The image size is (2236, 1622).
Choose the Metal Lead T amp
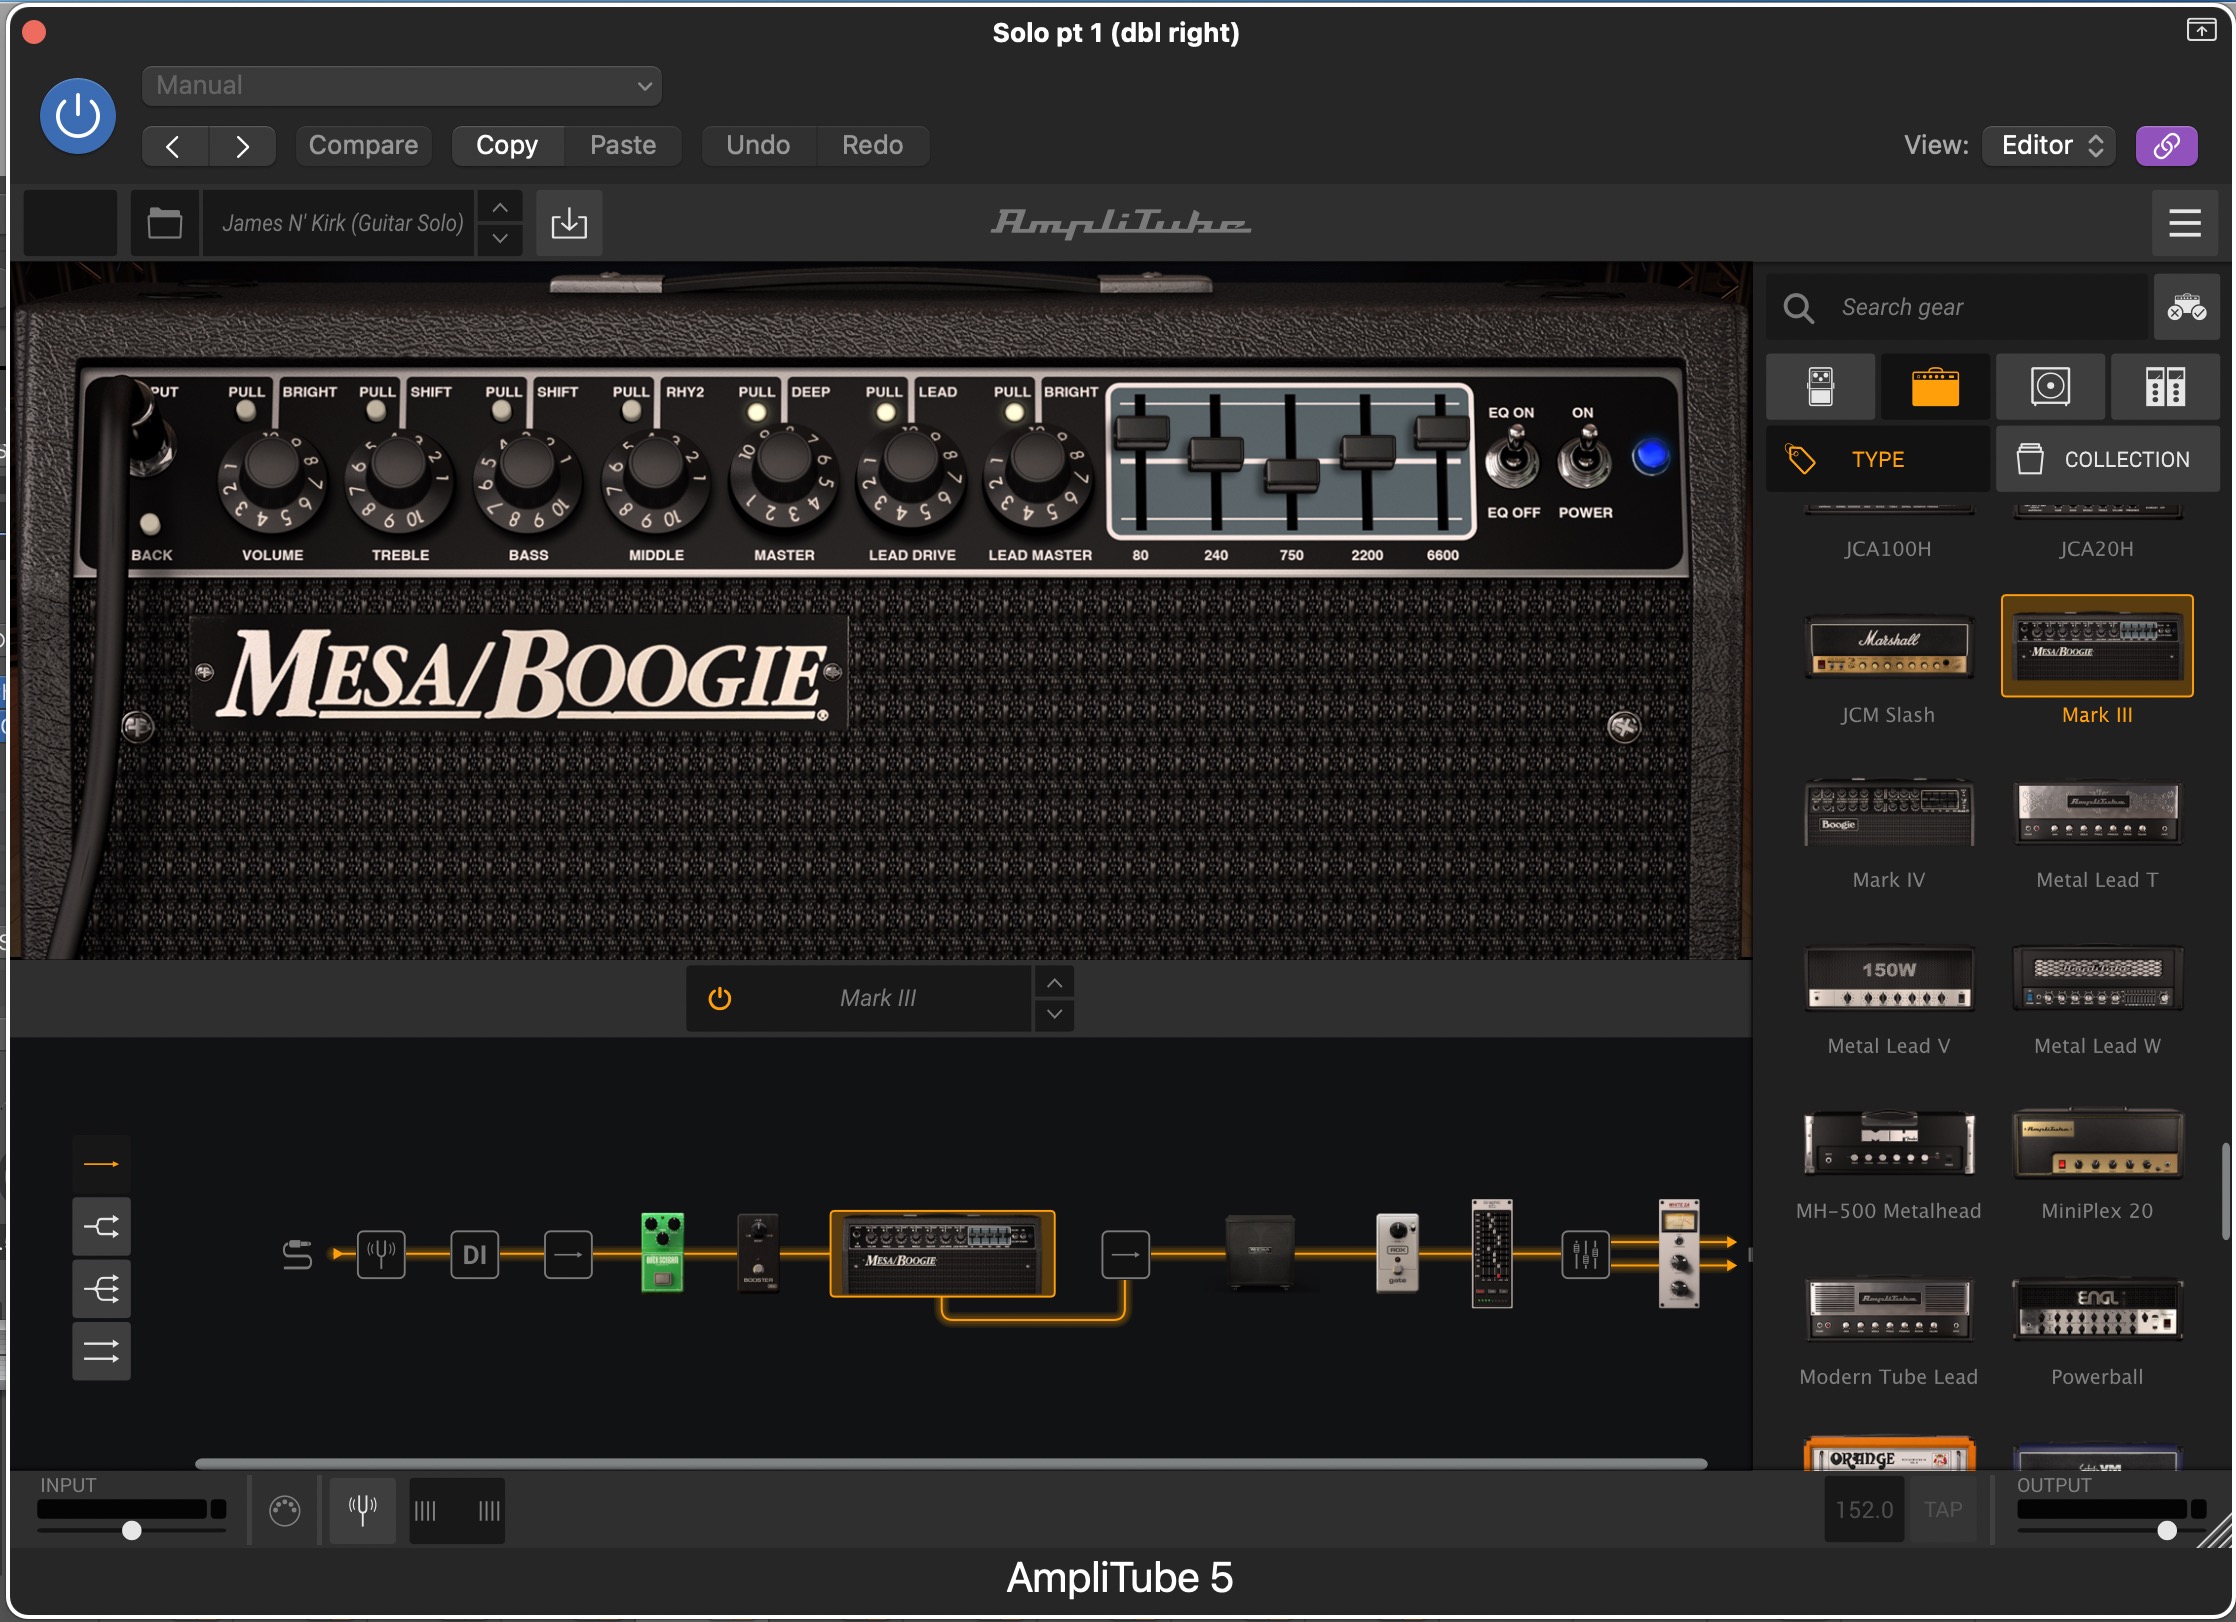pos(2097,813)
